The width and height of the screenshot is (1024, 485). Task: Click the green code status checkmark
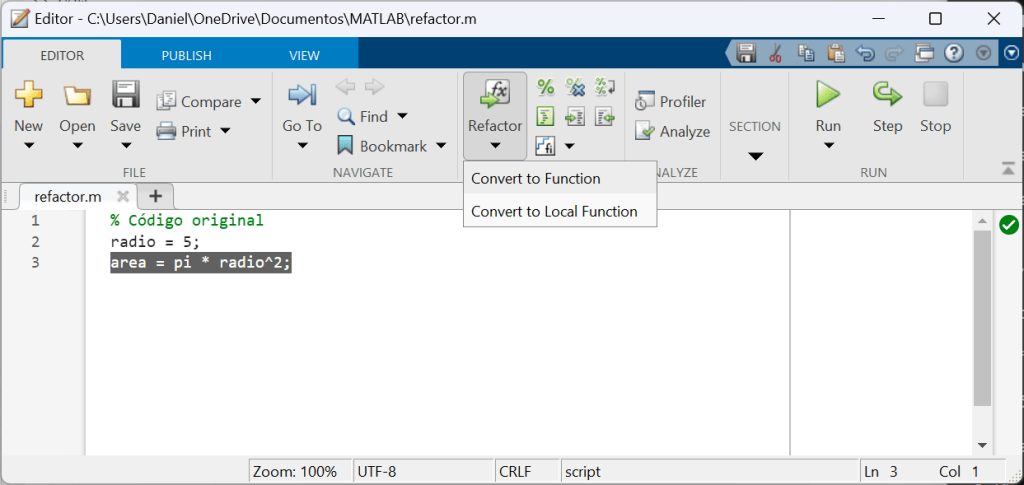pyautogui.click(x=1008, y=225)
